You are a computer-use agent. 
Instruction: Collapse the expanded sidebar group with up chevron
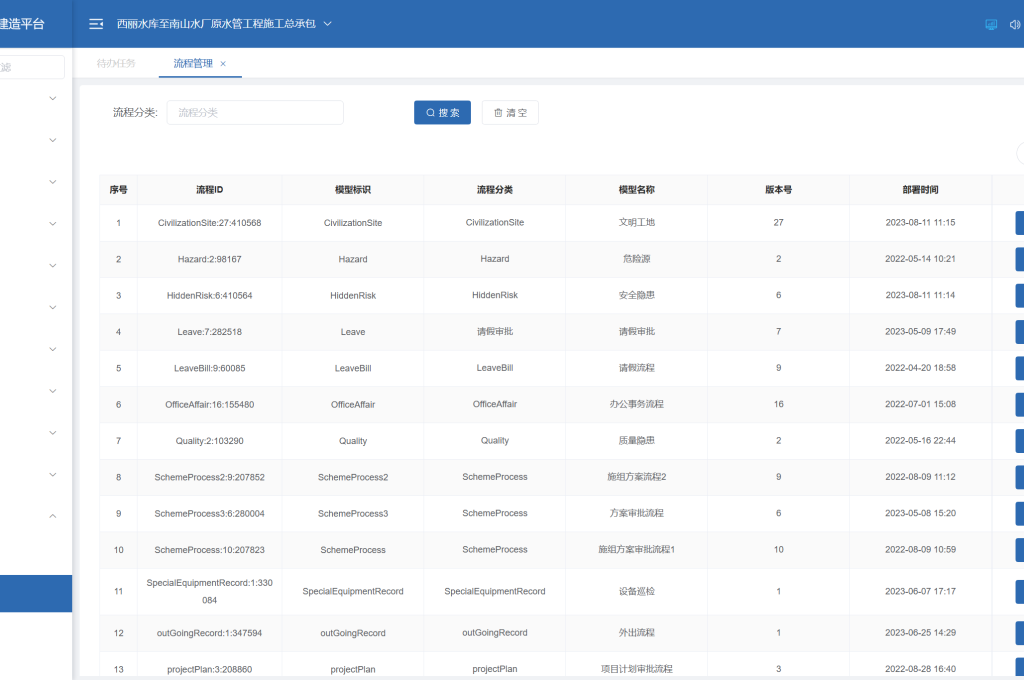coord(53,516)
